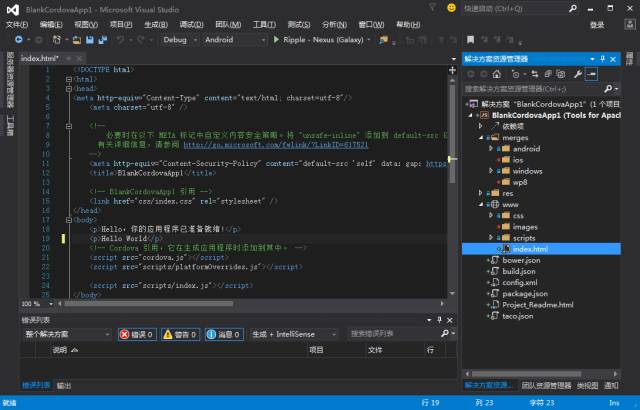This screenshot has height=410, width=640.
Task: Click the error list search magnifier icon
Action: tap(445, 334)
